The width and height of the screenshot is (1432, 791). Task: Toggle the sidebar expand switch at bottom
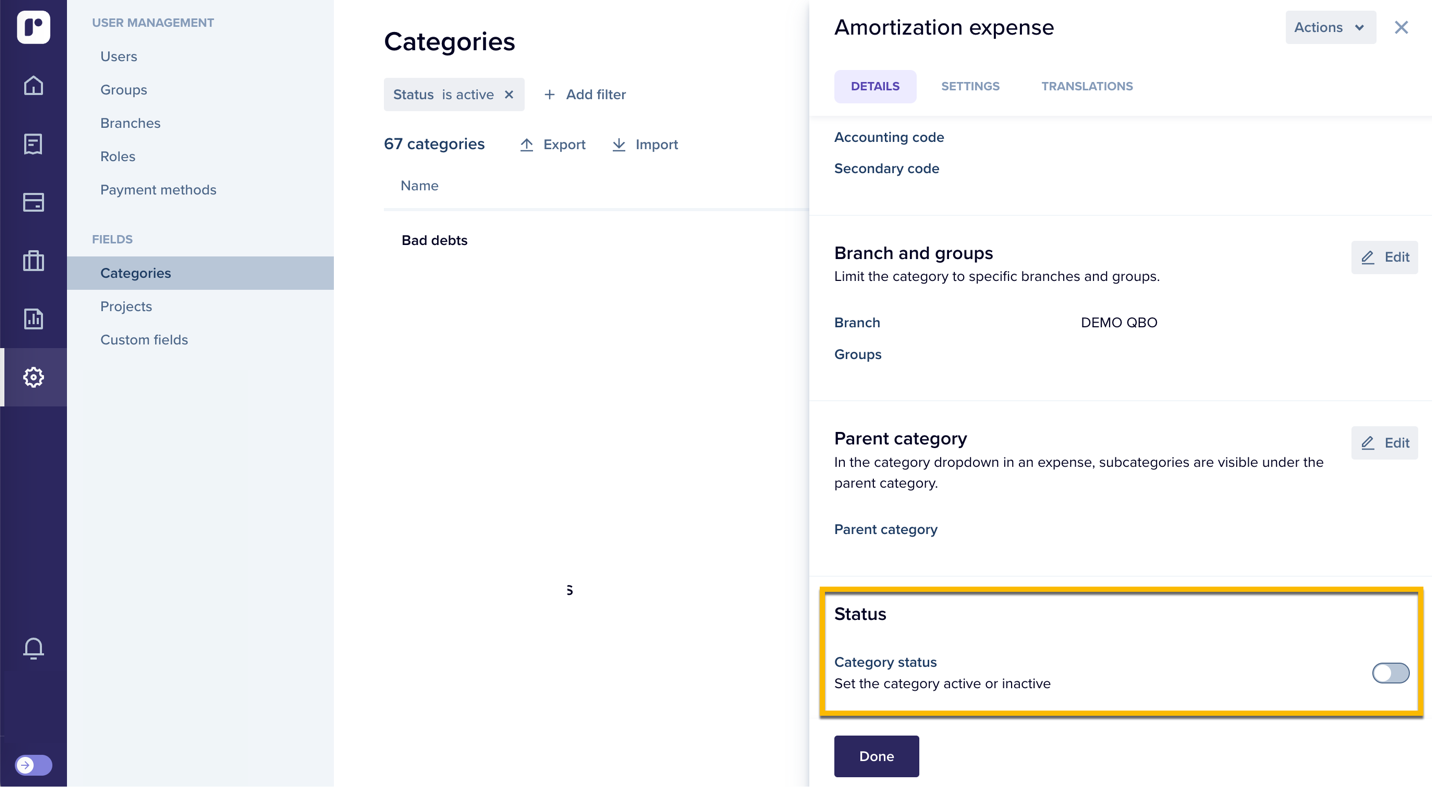[33, 765]
